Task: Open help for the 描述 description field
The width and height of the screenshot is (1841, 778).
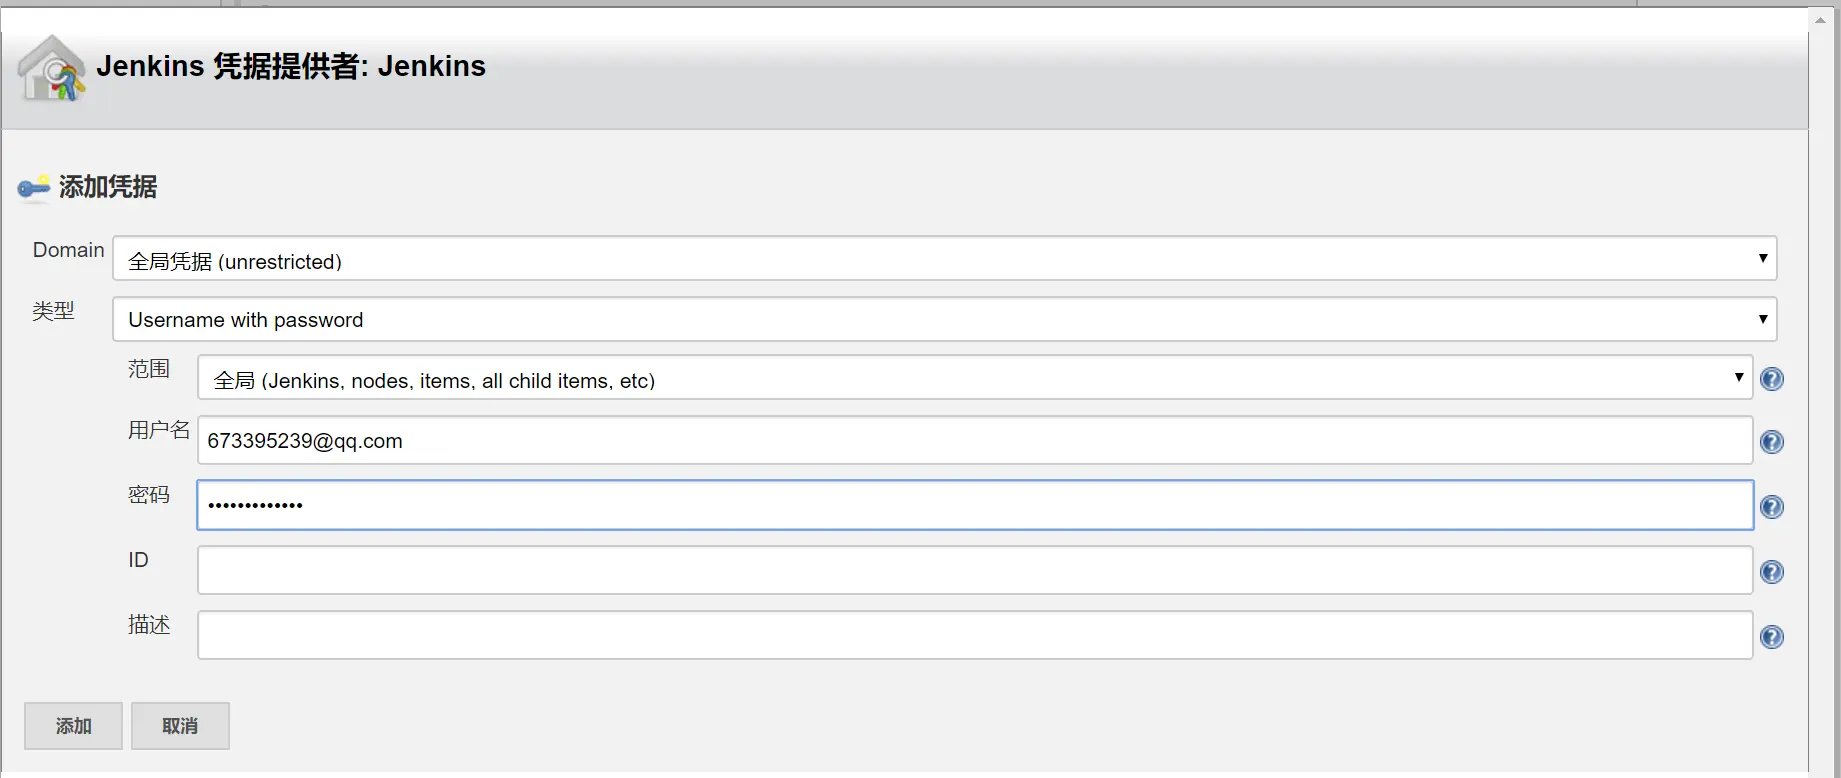Action: pyautogui.click(x=1771, y=637)
